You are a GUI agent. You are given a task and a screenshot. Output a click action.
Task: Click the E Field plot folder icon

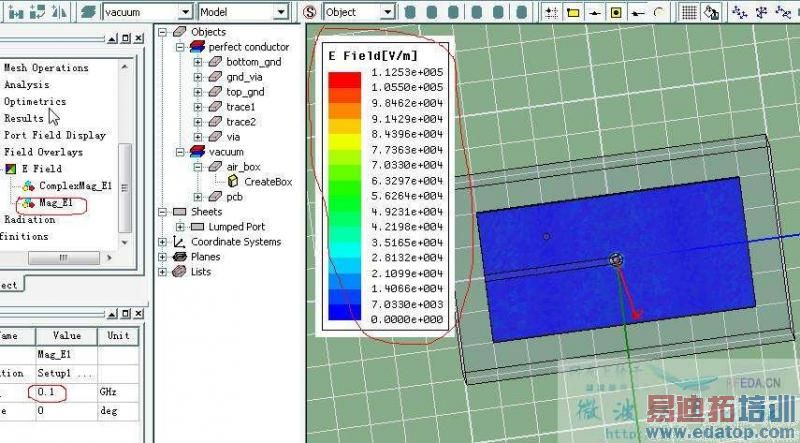click(10, 169)
